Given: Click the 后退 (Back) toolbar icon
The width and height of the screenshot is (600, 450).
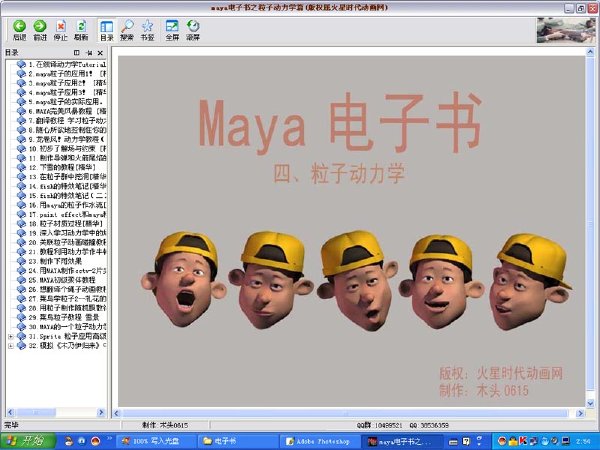Looking at the screenshot, I should point(20,30).
